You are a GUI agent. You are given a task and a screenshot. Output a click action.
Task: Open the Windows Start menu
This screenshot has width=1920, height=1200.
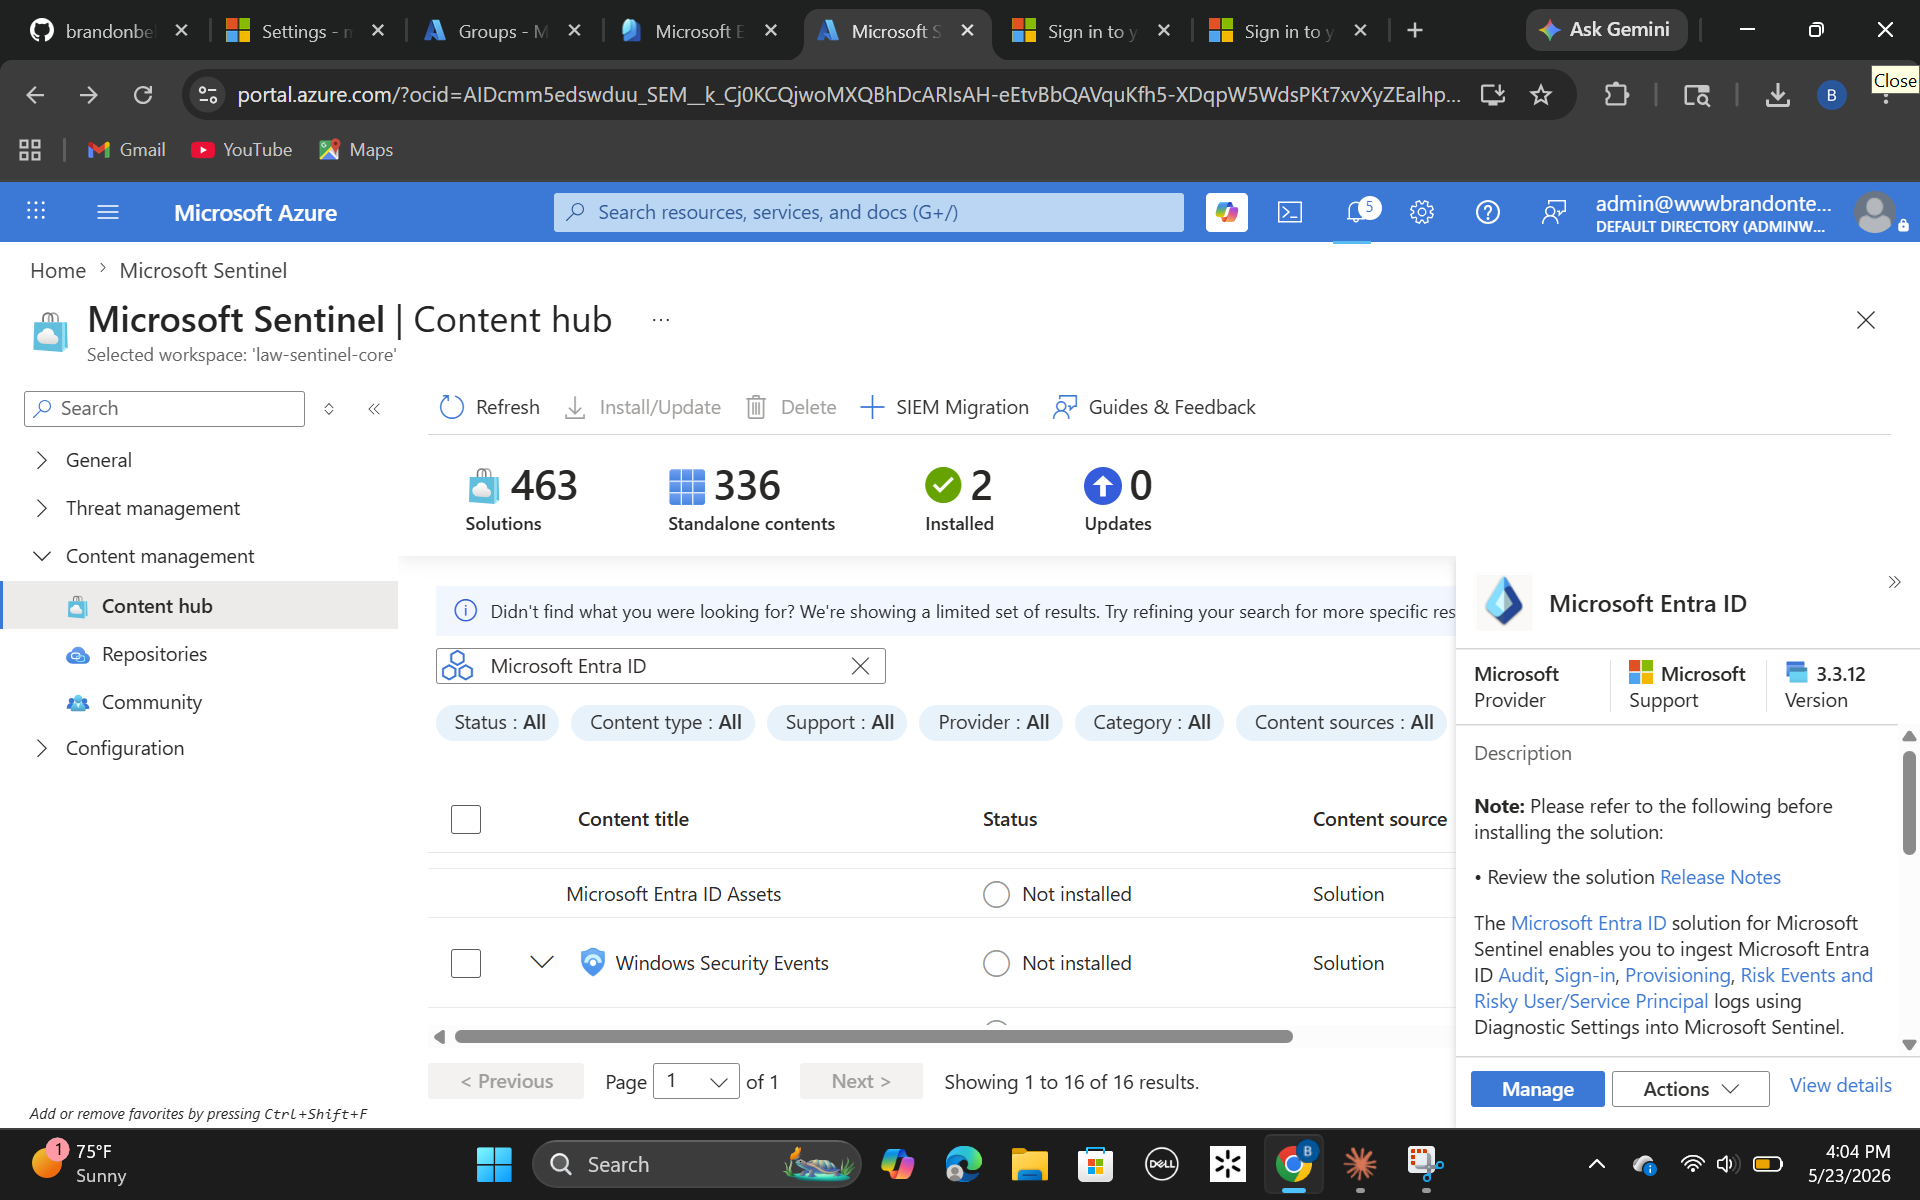494,1164
